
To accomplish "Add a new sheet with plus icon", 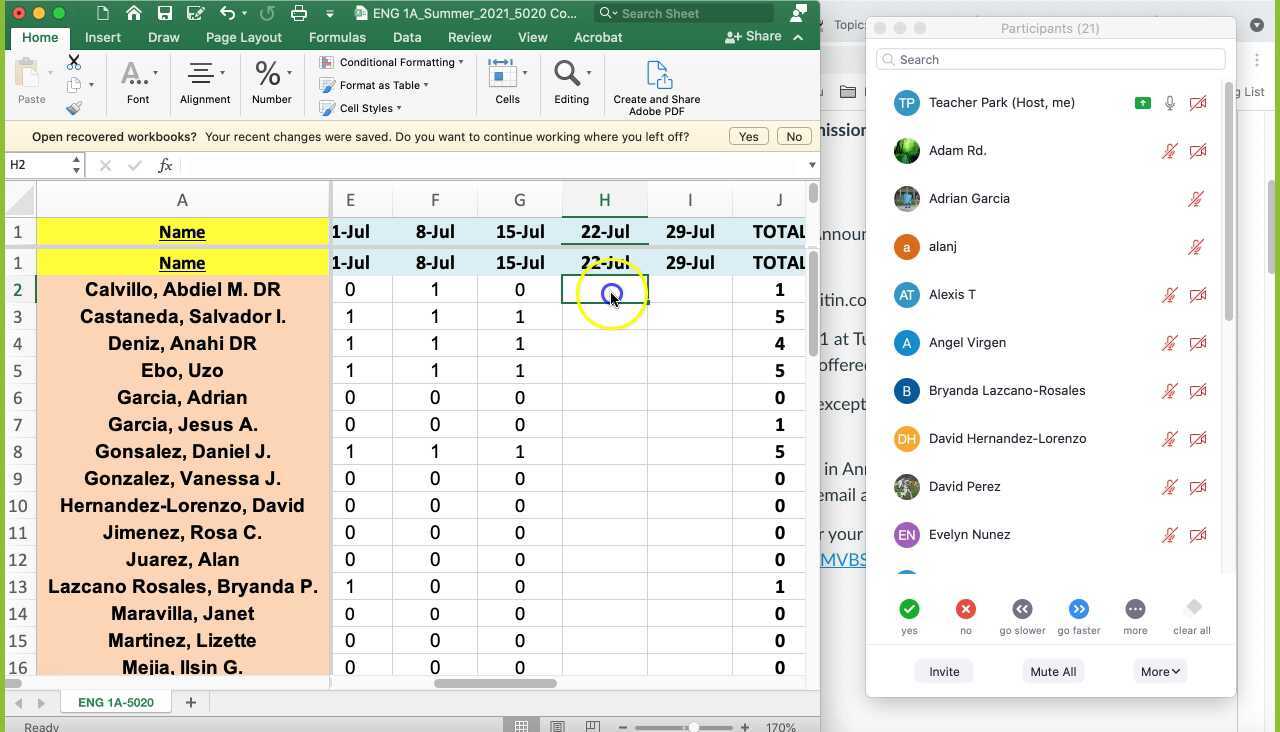I will [190, 703].
